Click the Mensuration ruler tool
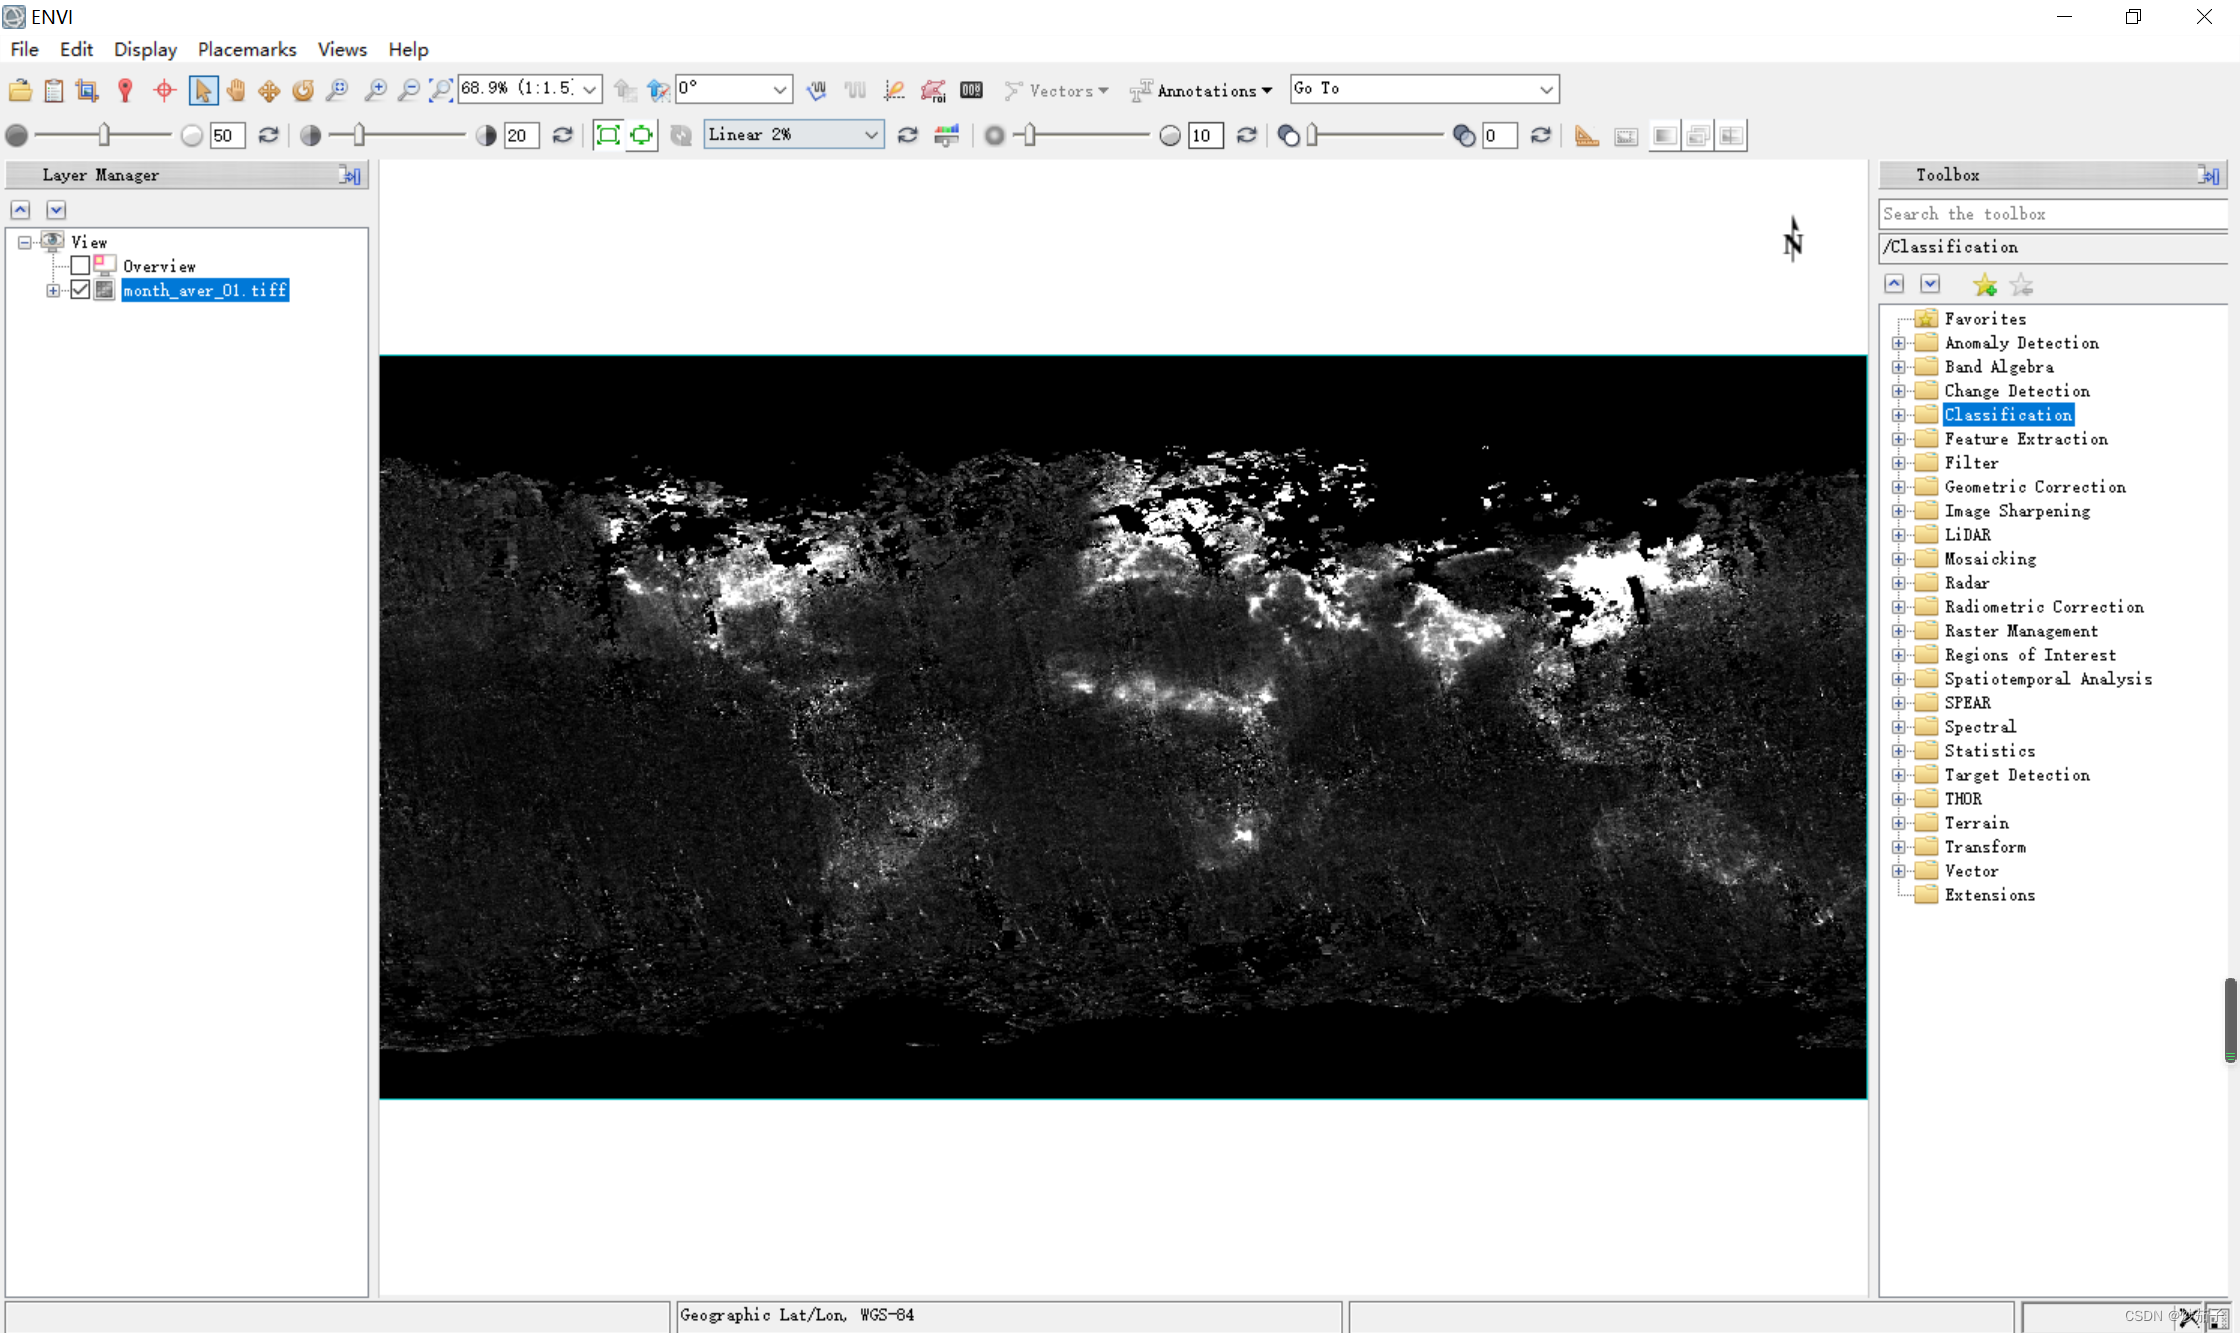Screen dimensions: 2240x1333 [1586, 136]
